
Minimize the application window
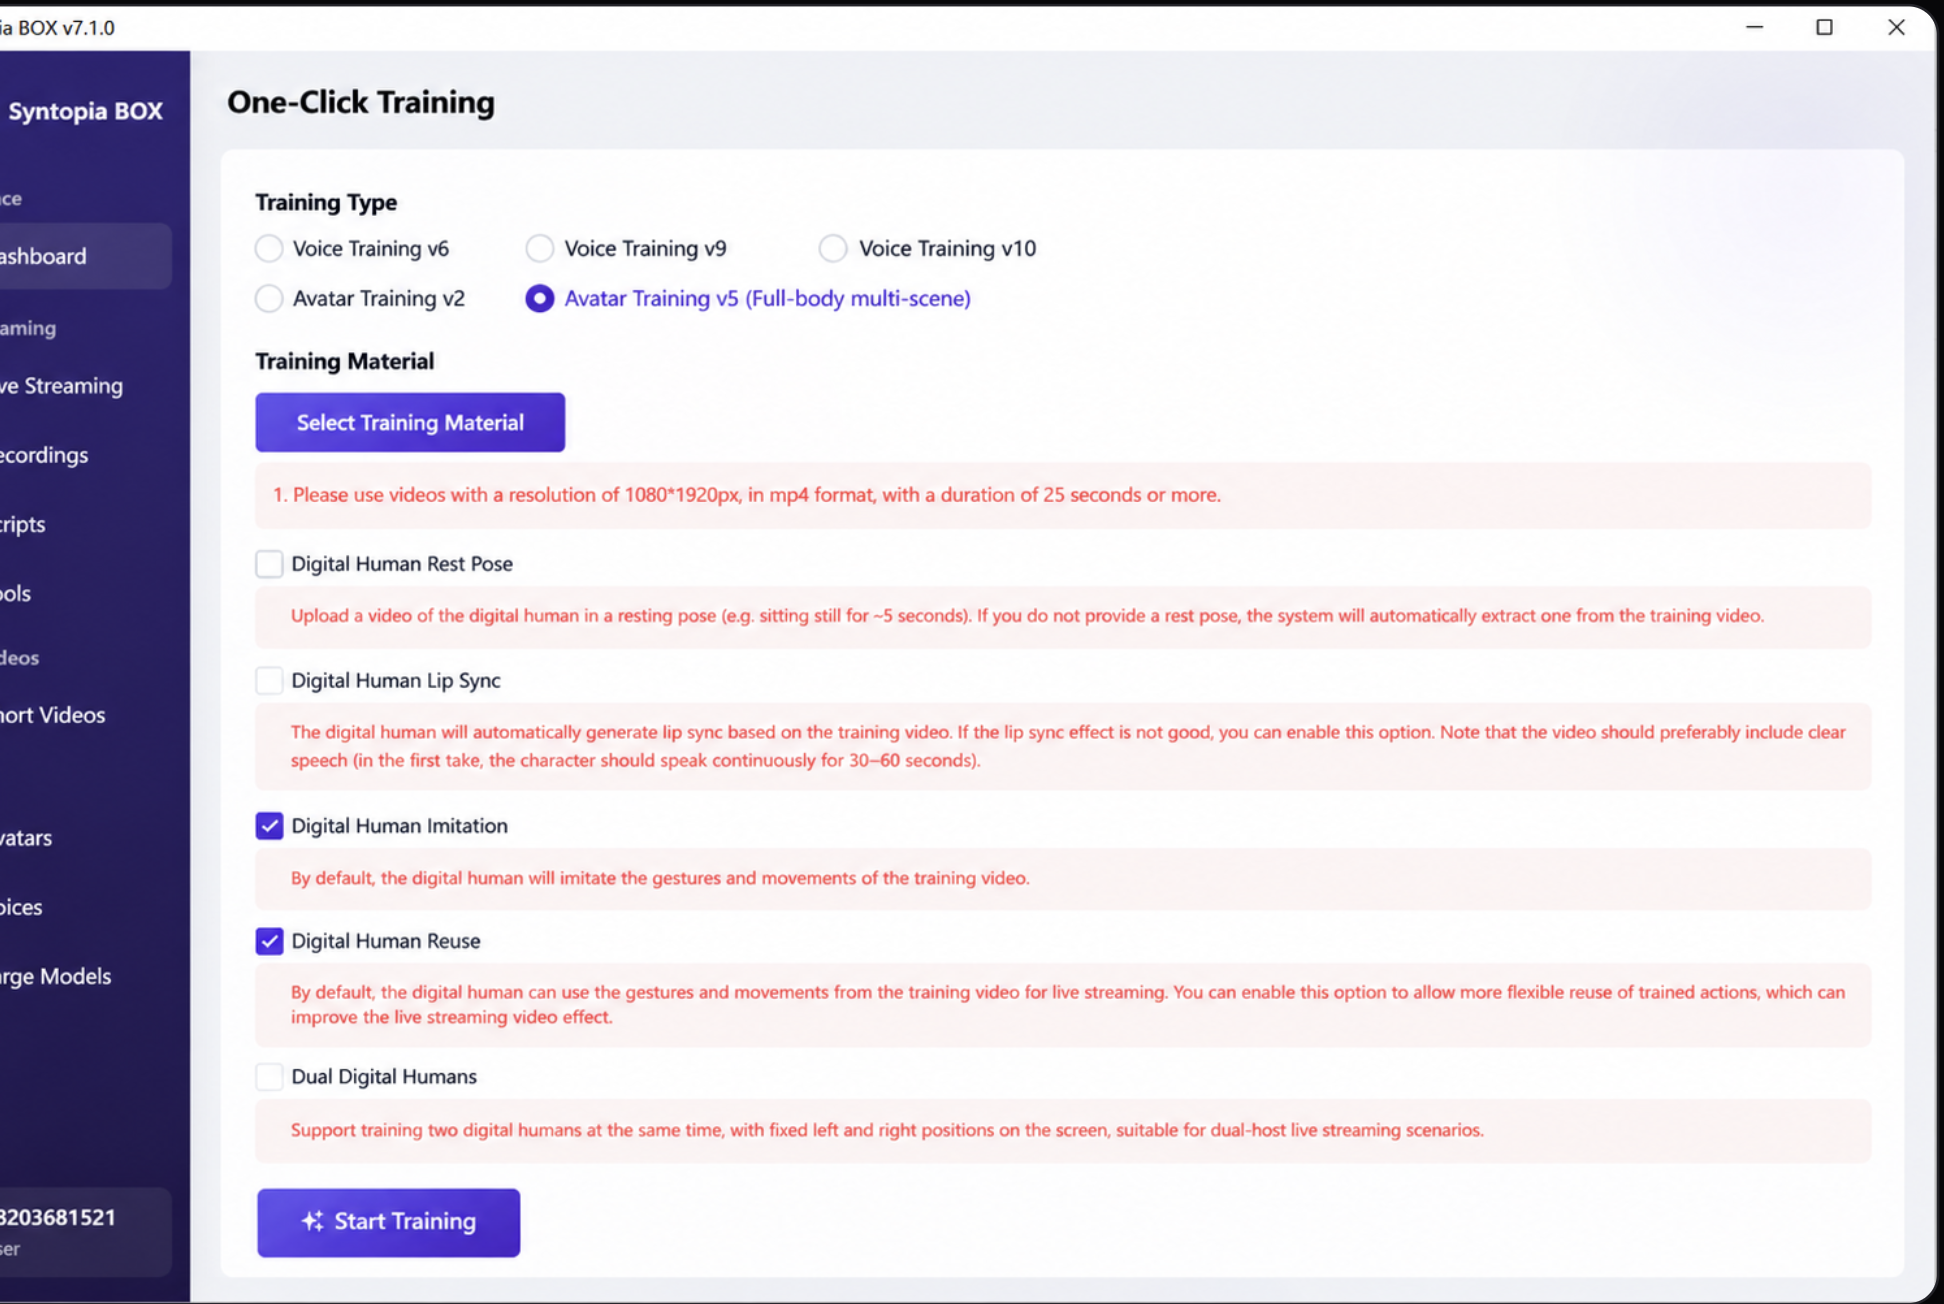1754,27
